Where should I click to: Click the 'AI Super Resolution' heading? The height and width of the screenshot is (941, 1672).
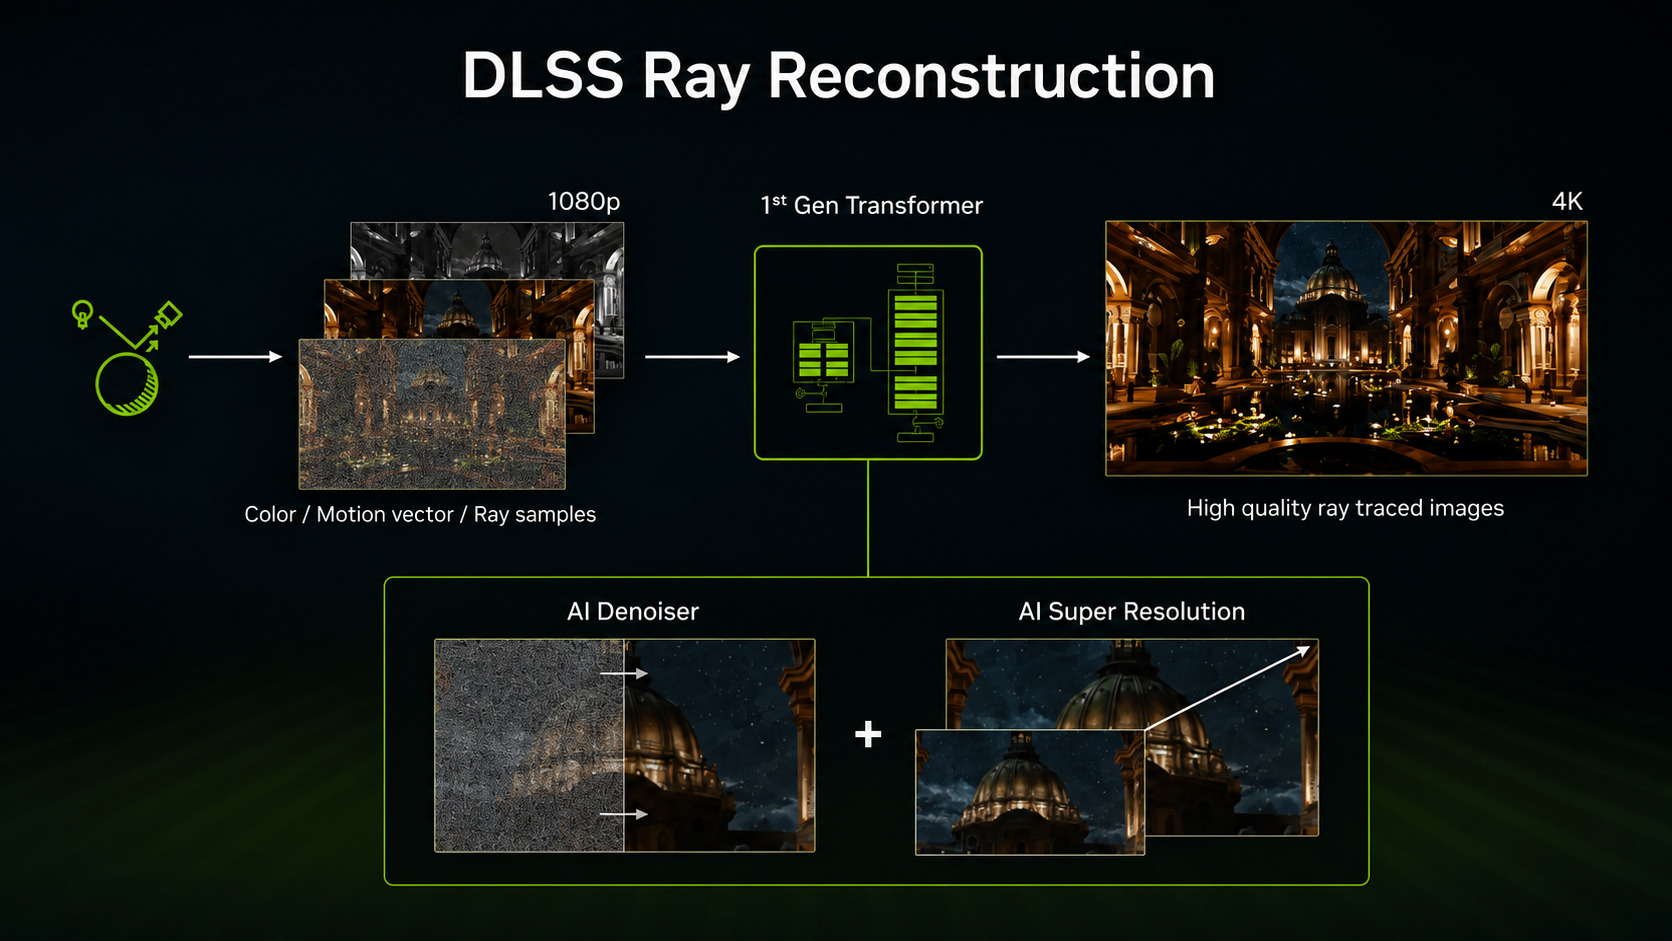(1132, 612)
